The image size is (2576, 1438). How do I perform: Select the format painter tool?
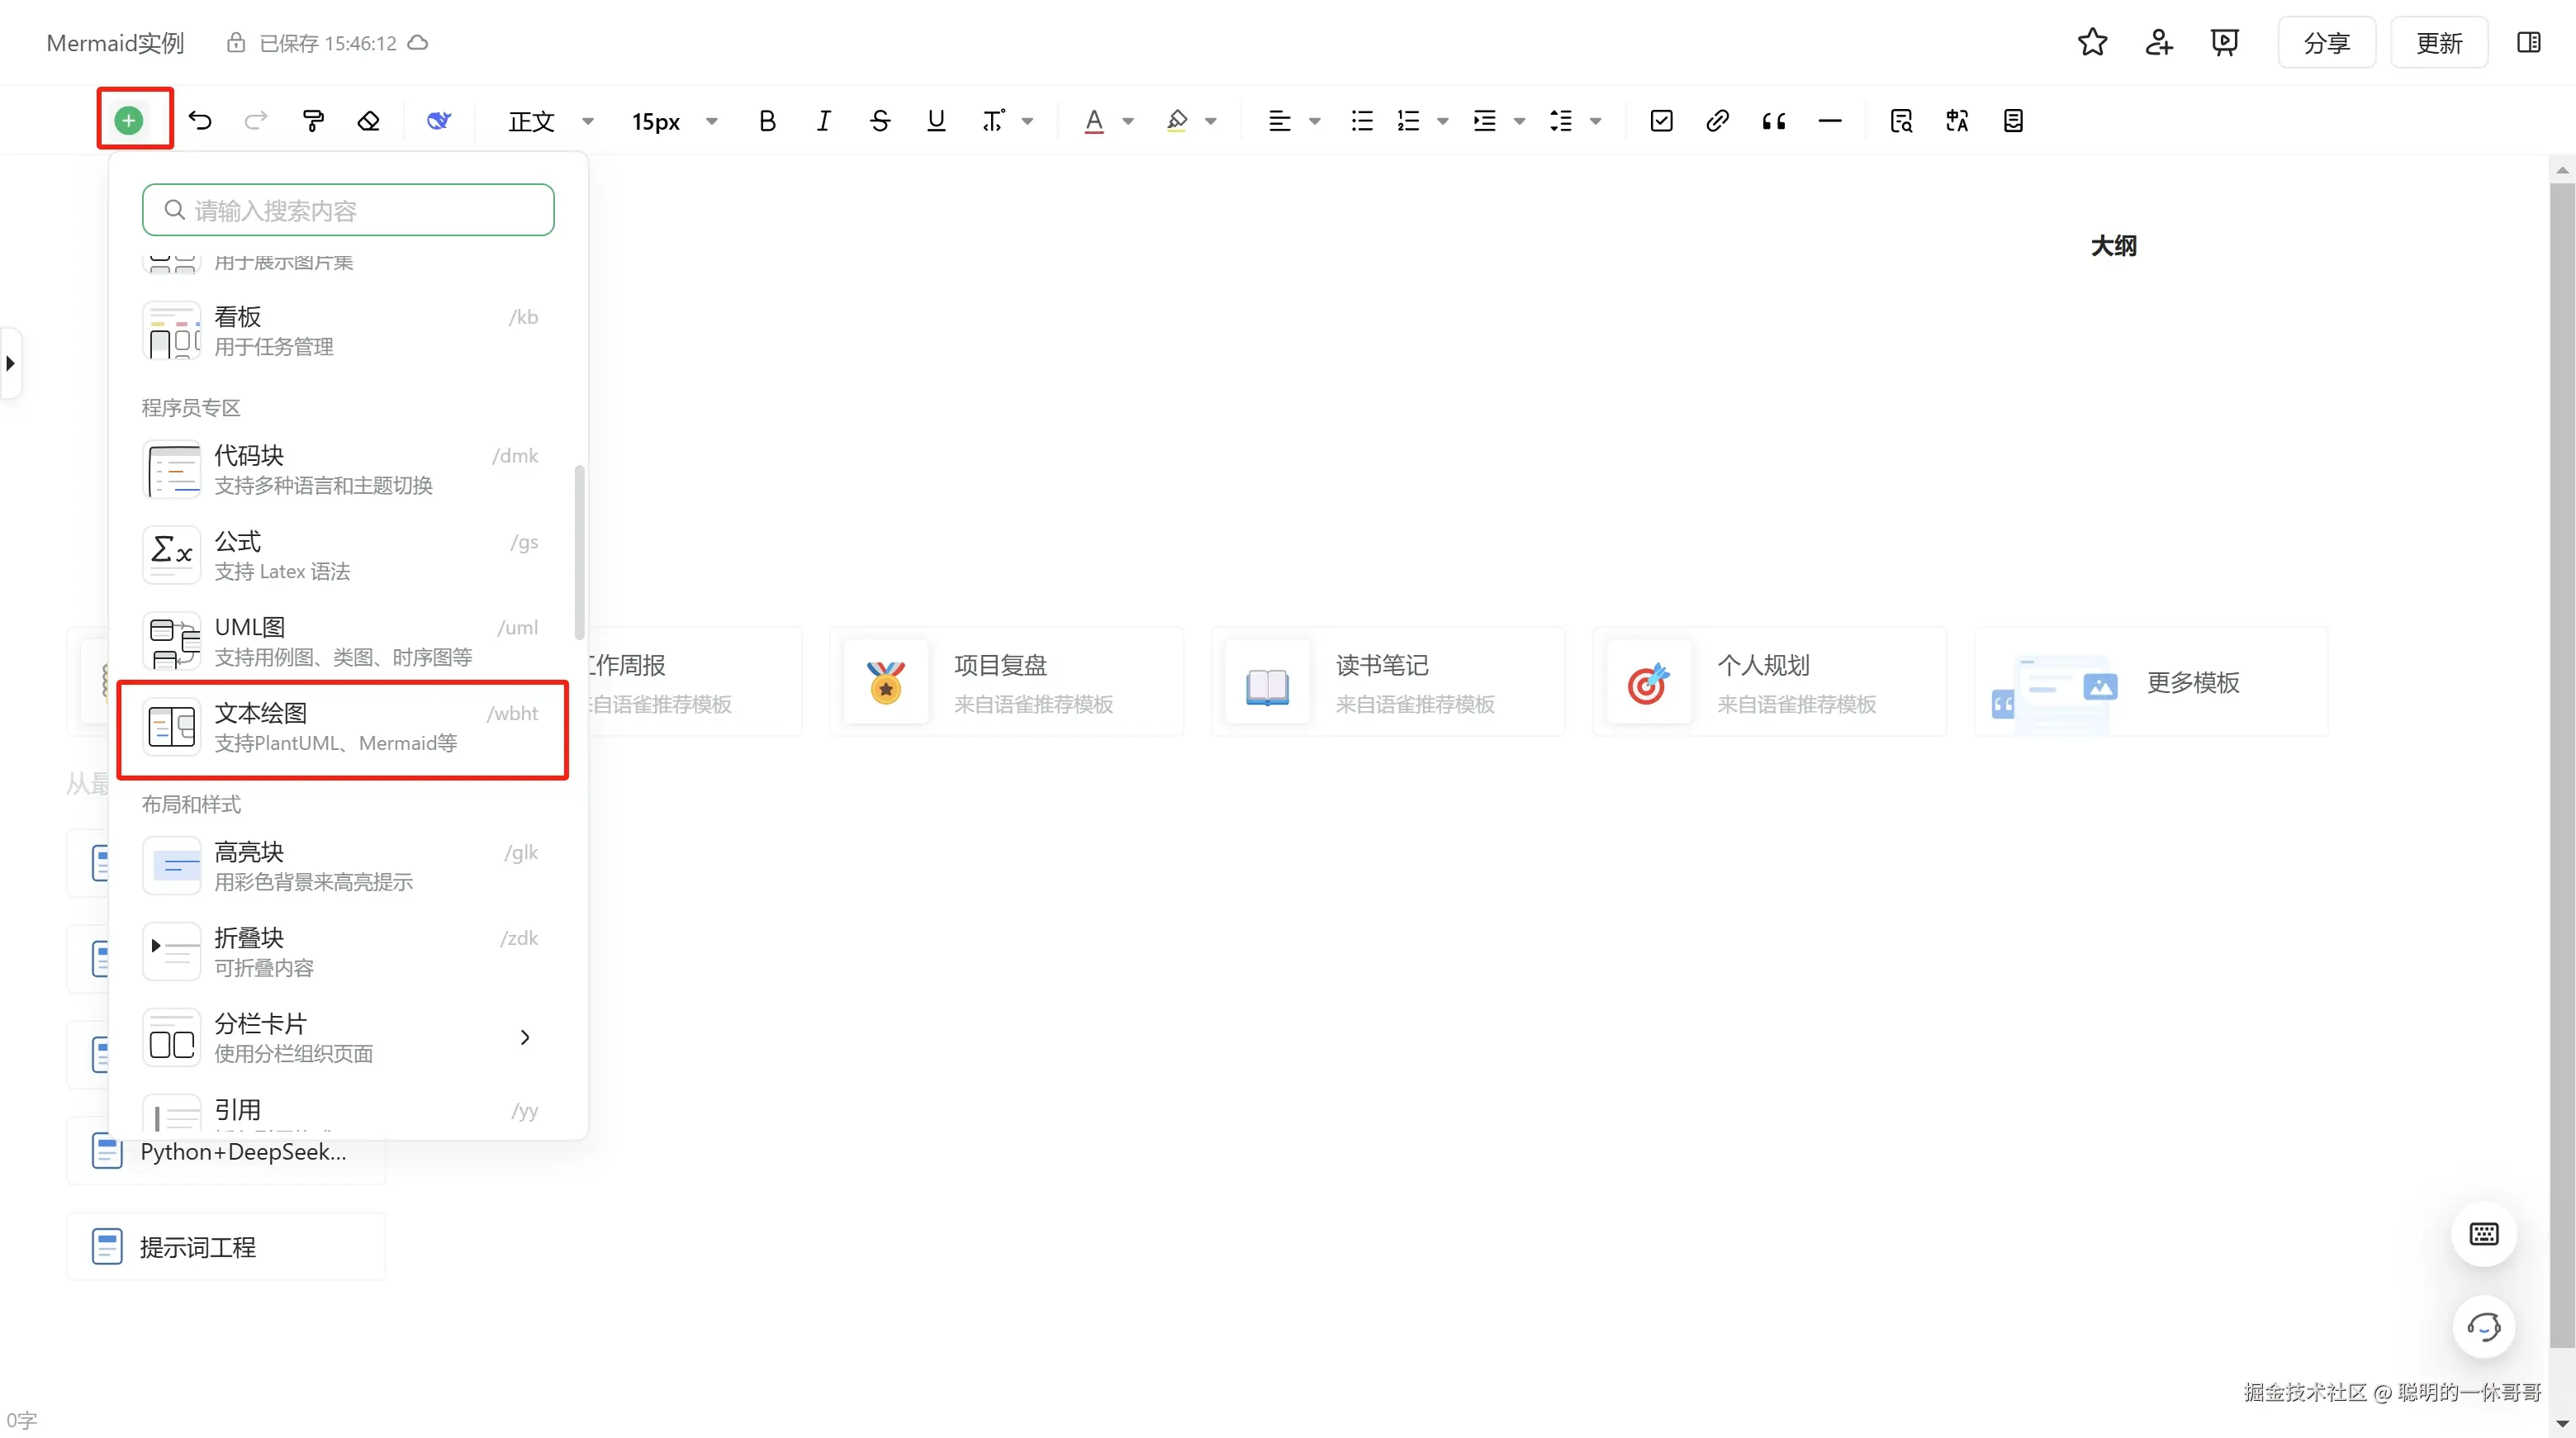tap(313, 121)
